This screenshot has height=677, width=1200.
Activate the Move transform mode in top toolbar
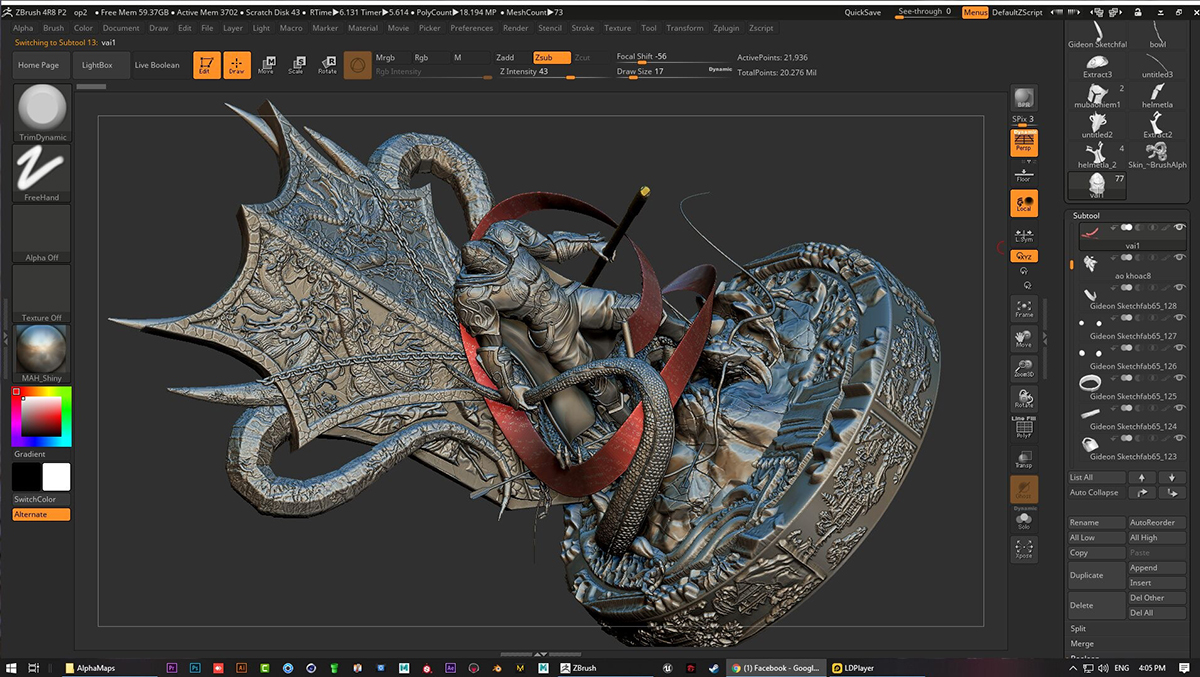pos(266,65)
